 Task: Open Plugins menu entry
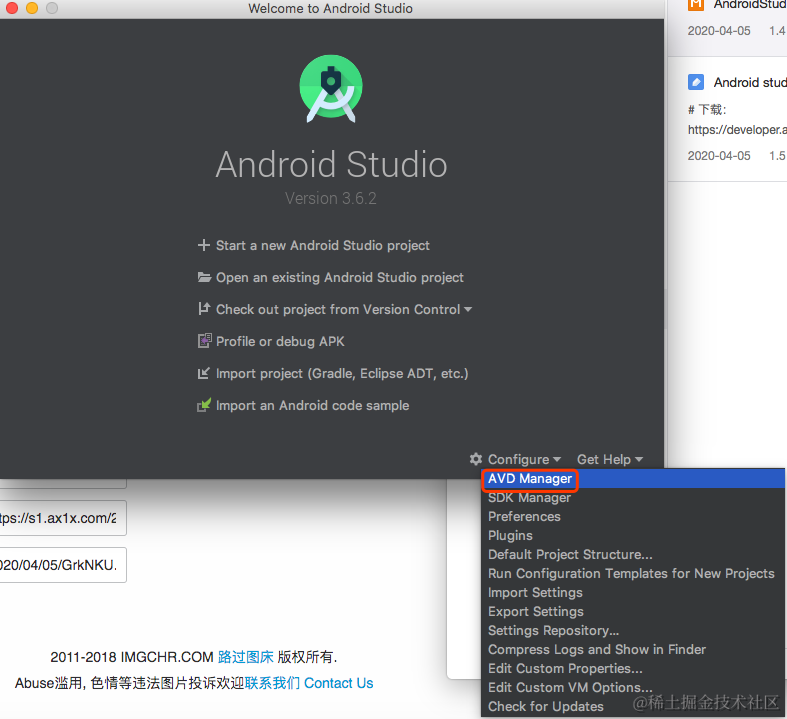click(632, 536)
